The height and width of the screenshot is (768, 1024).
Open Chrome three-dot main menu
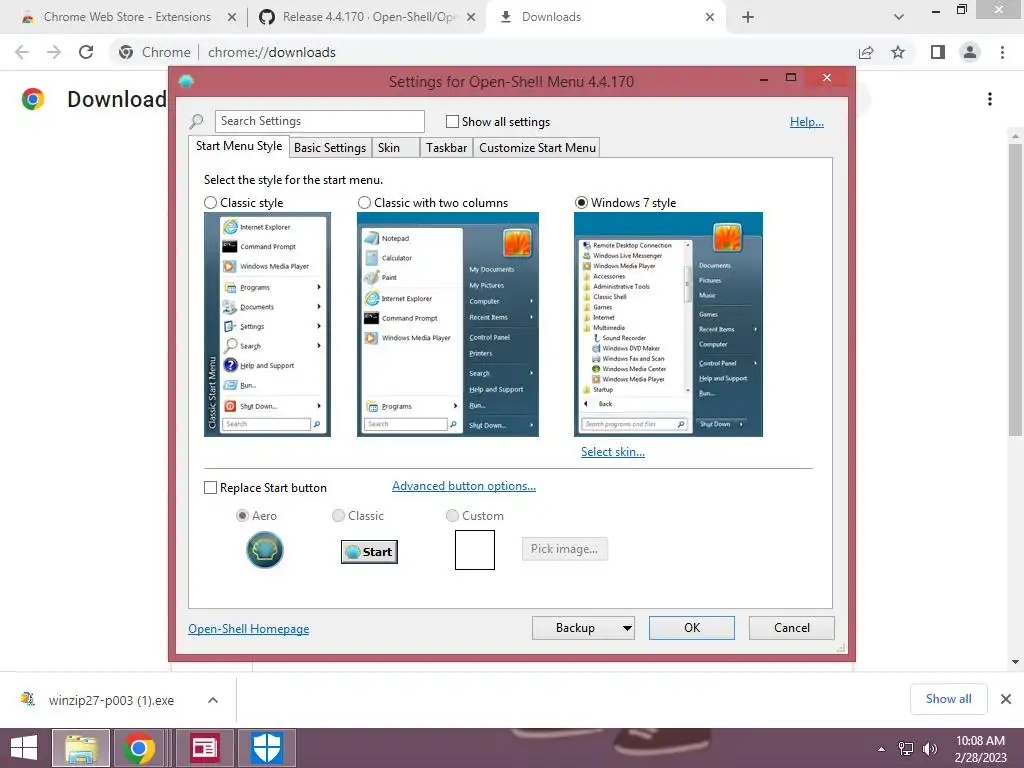tap(1002, 52)
